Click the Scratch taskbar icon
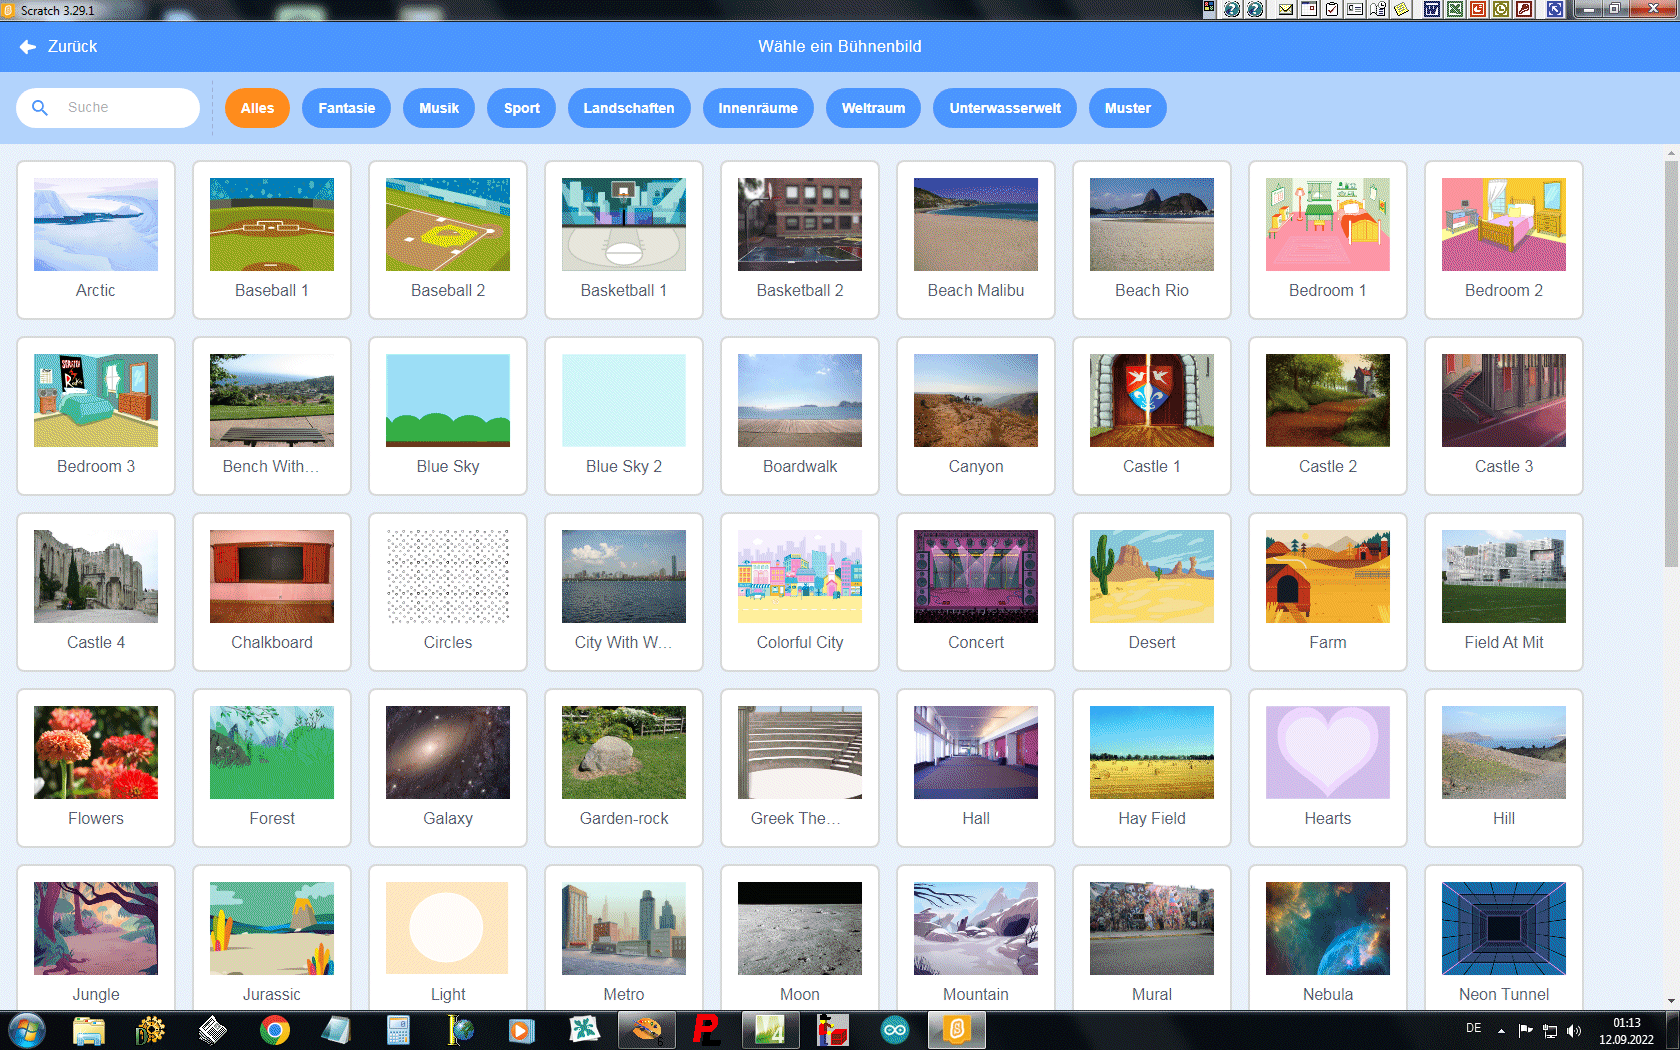The image size is (1680, 1050). [x=957, y=1030]
